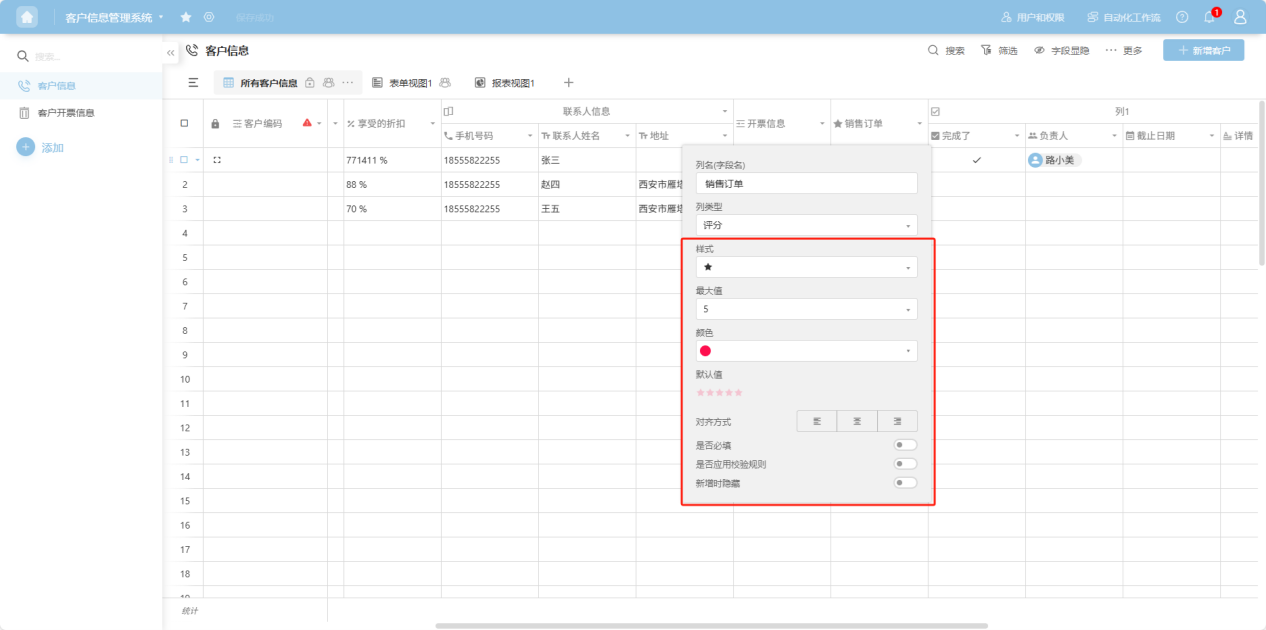Open the 样式 star style dropdown

(806, 268)
